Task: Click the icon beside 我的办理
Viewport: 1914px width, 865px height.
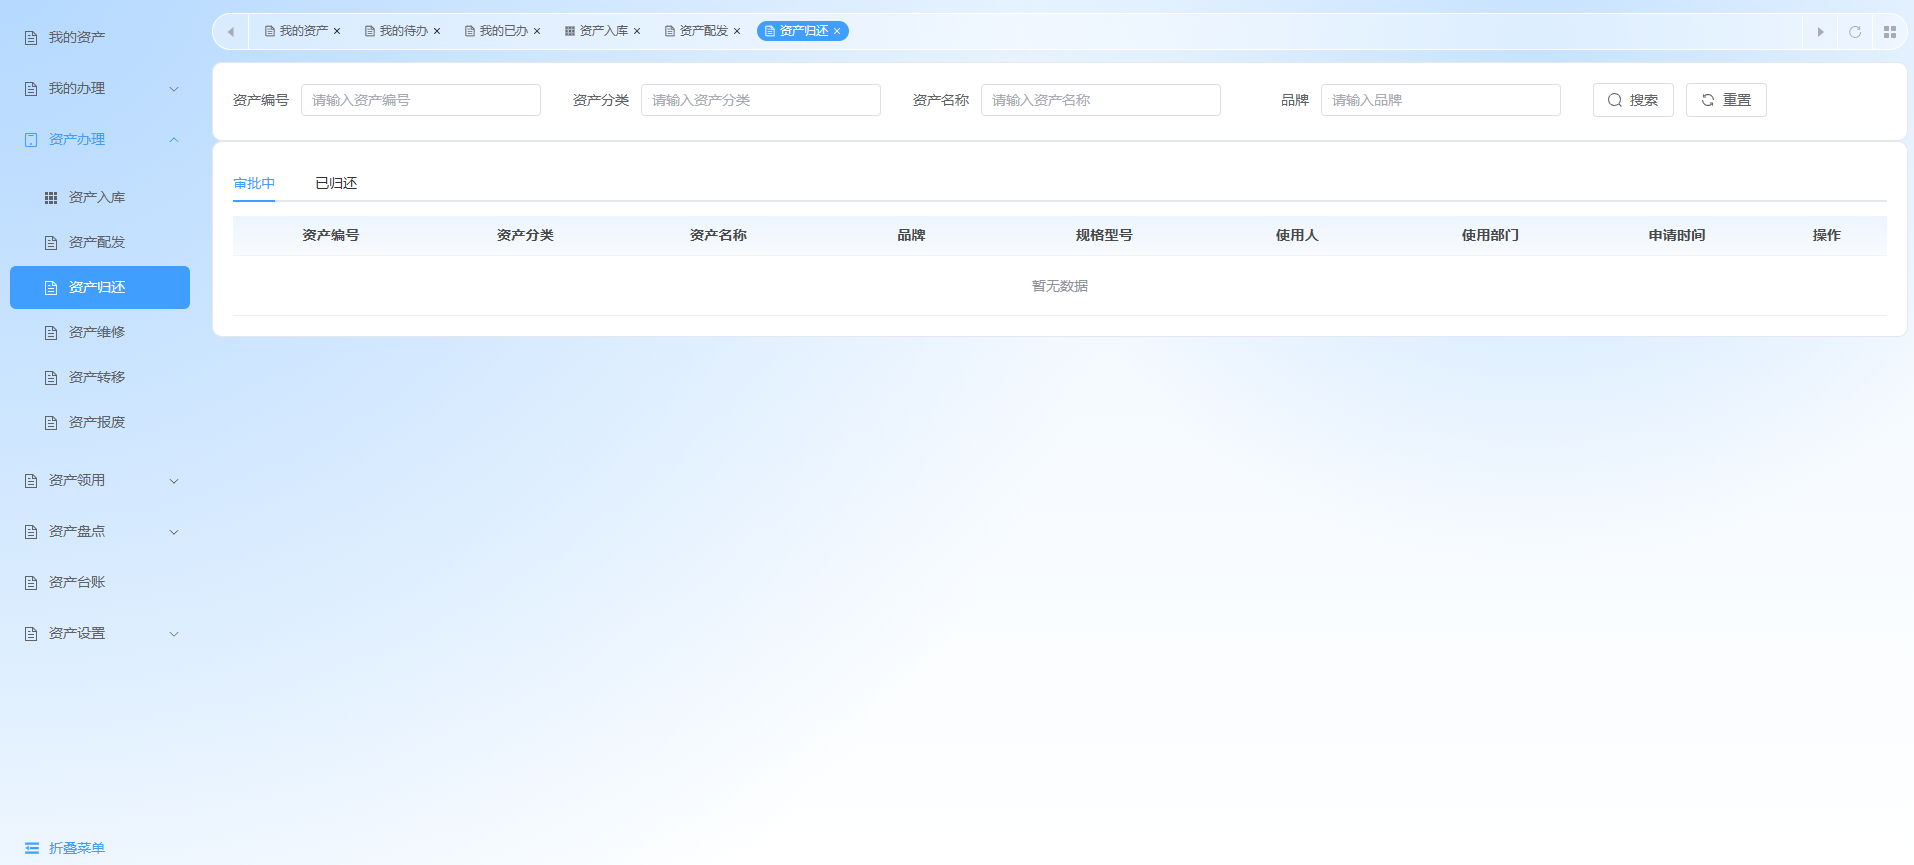Action: (31, 89)
